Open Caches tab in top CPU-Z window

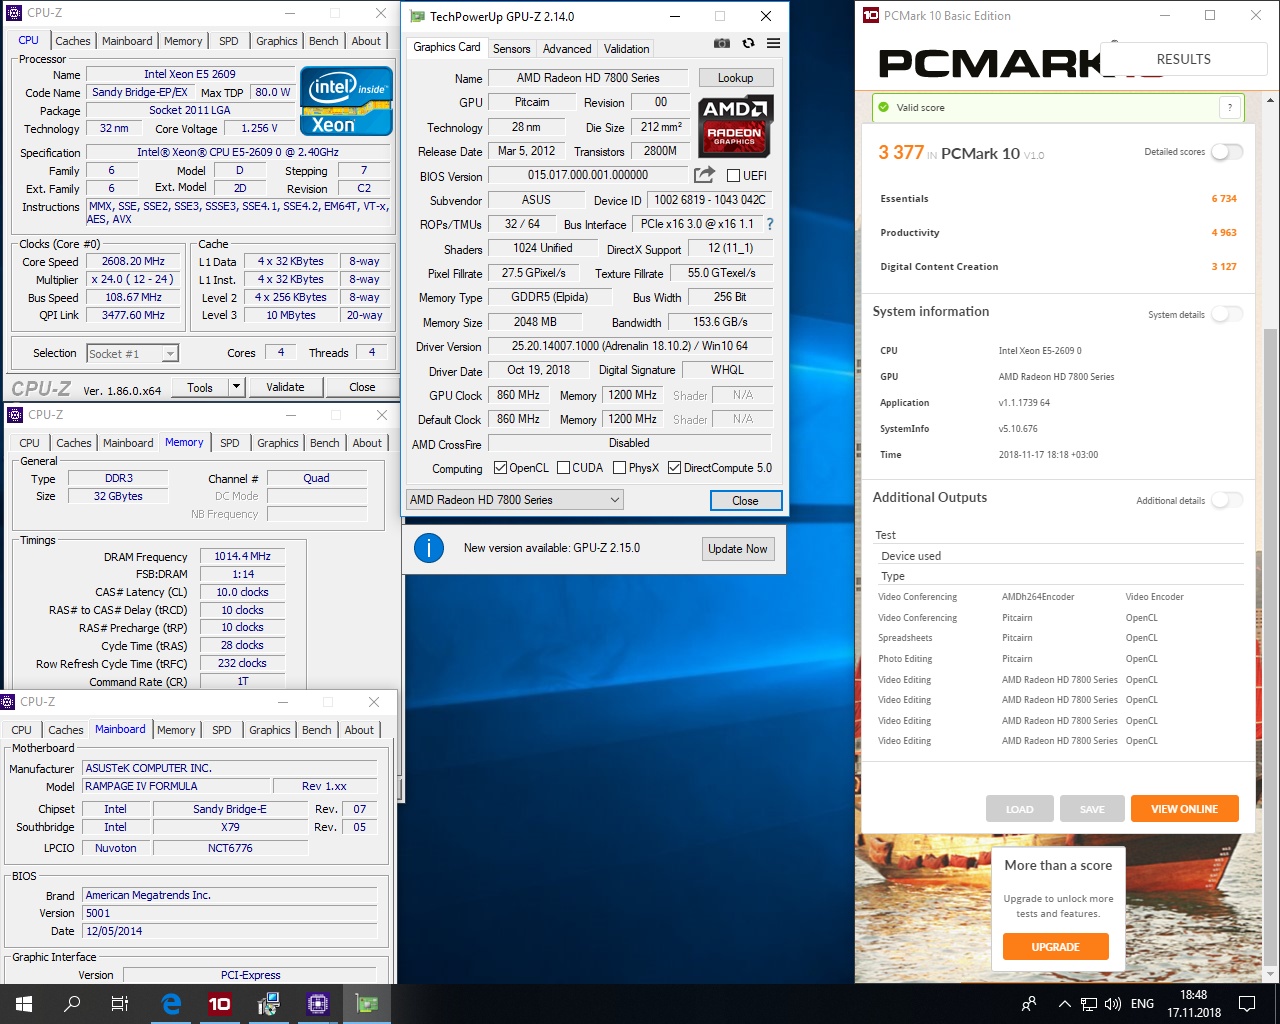pos(73,41)
